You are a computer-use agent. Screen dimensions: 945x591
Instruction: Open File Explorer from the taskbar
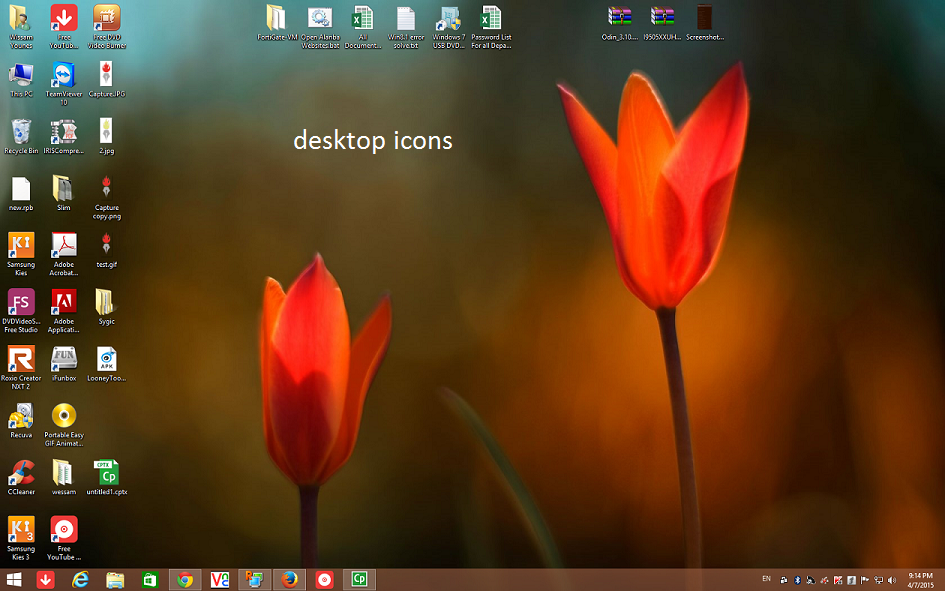point(115,580)
